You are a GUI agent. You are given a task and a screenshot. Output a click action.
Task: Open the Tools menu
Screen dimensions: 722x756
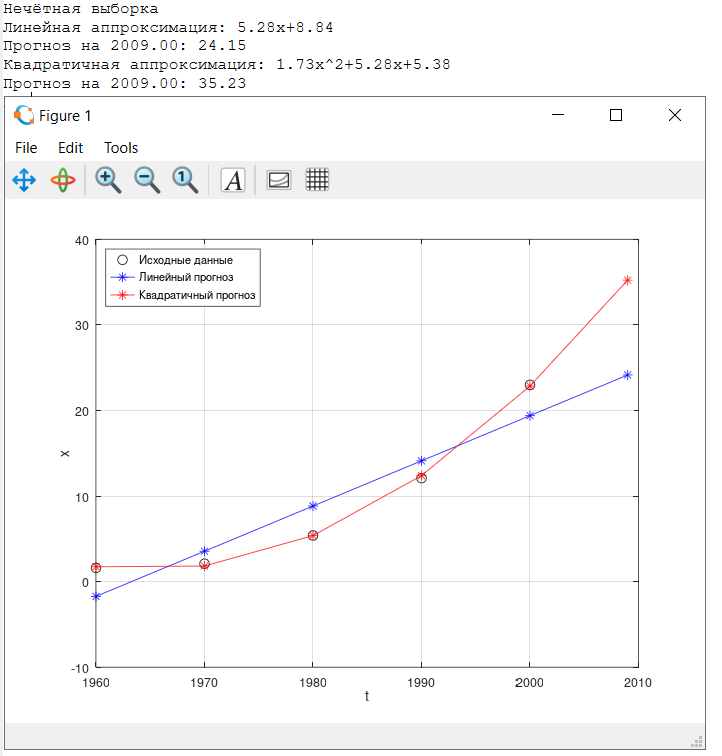pos(121,148)
